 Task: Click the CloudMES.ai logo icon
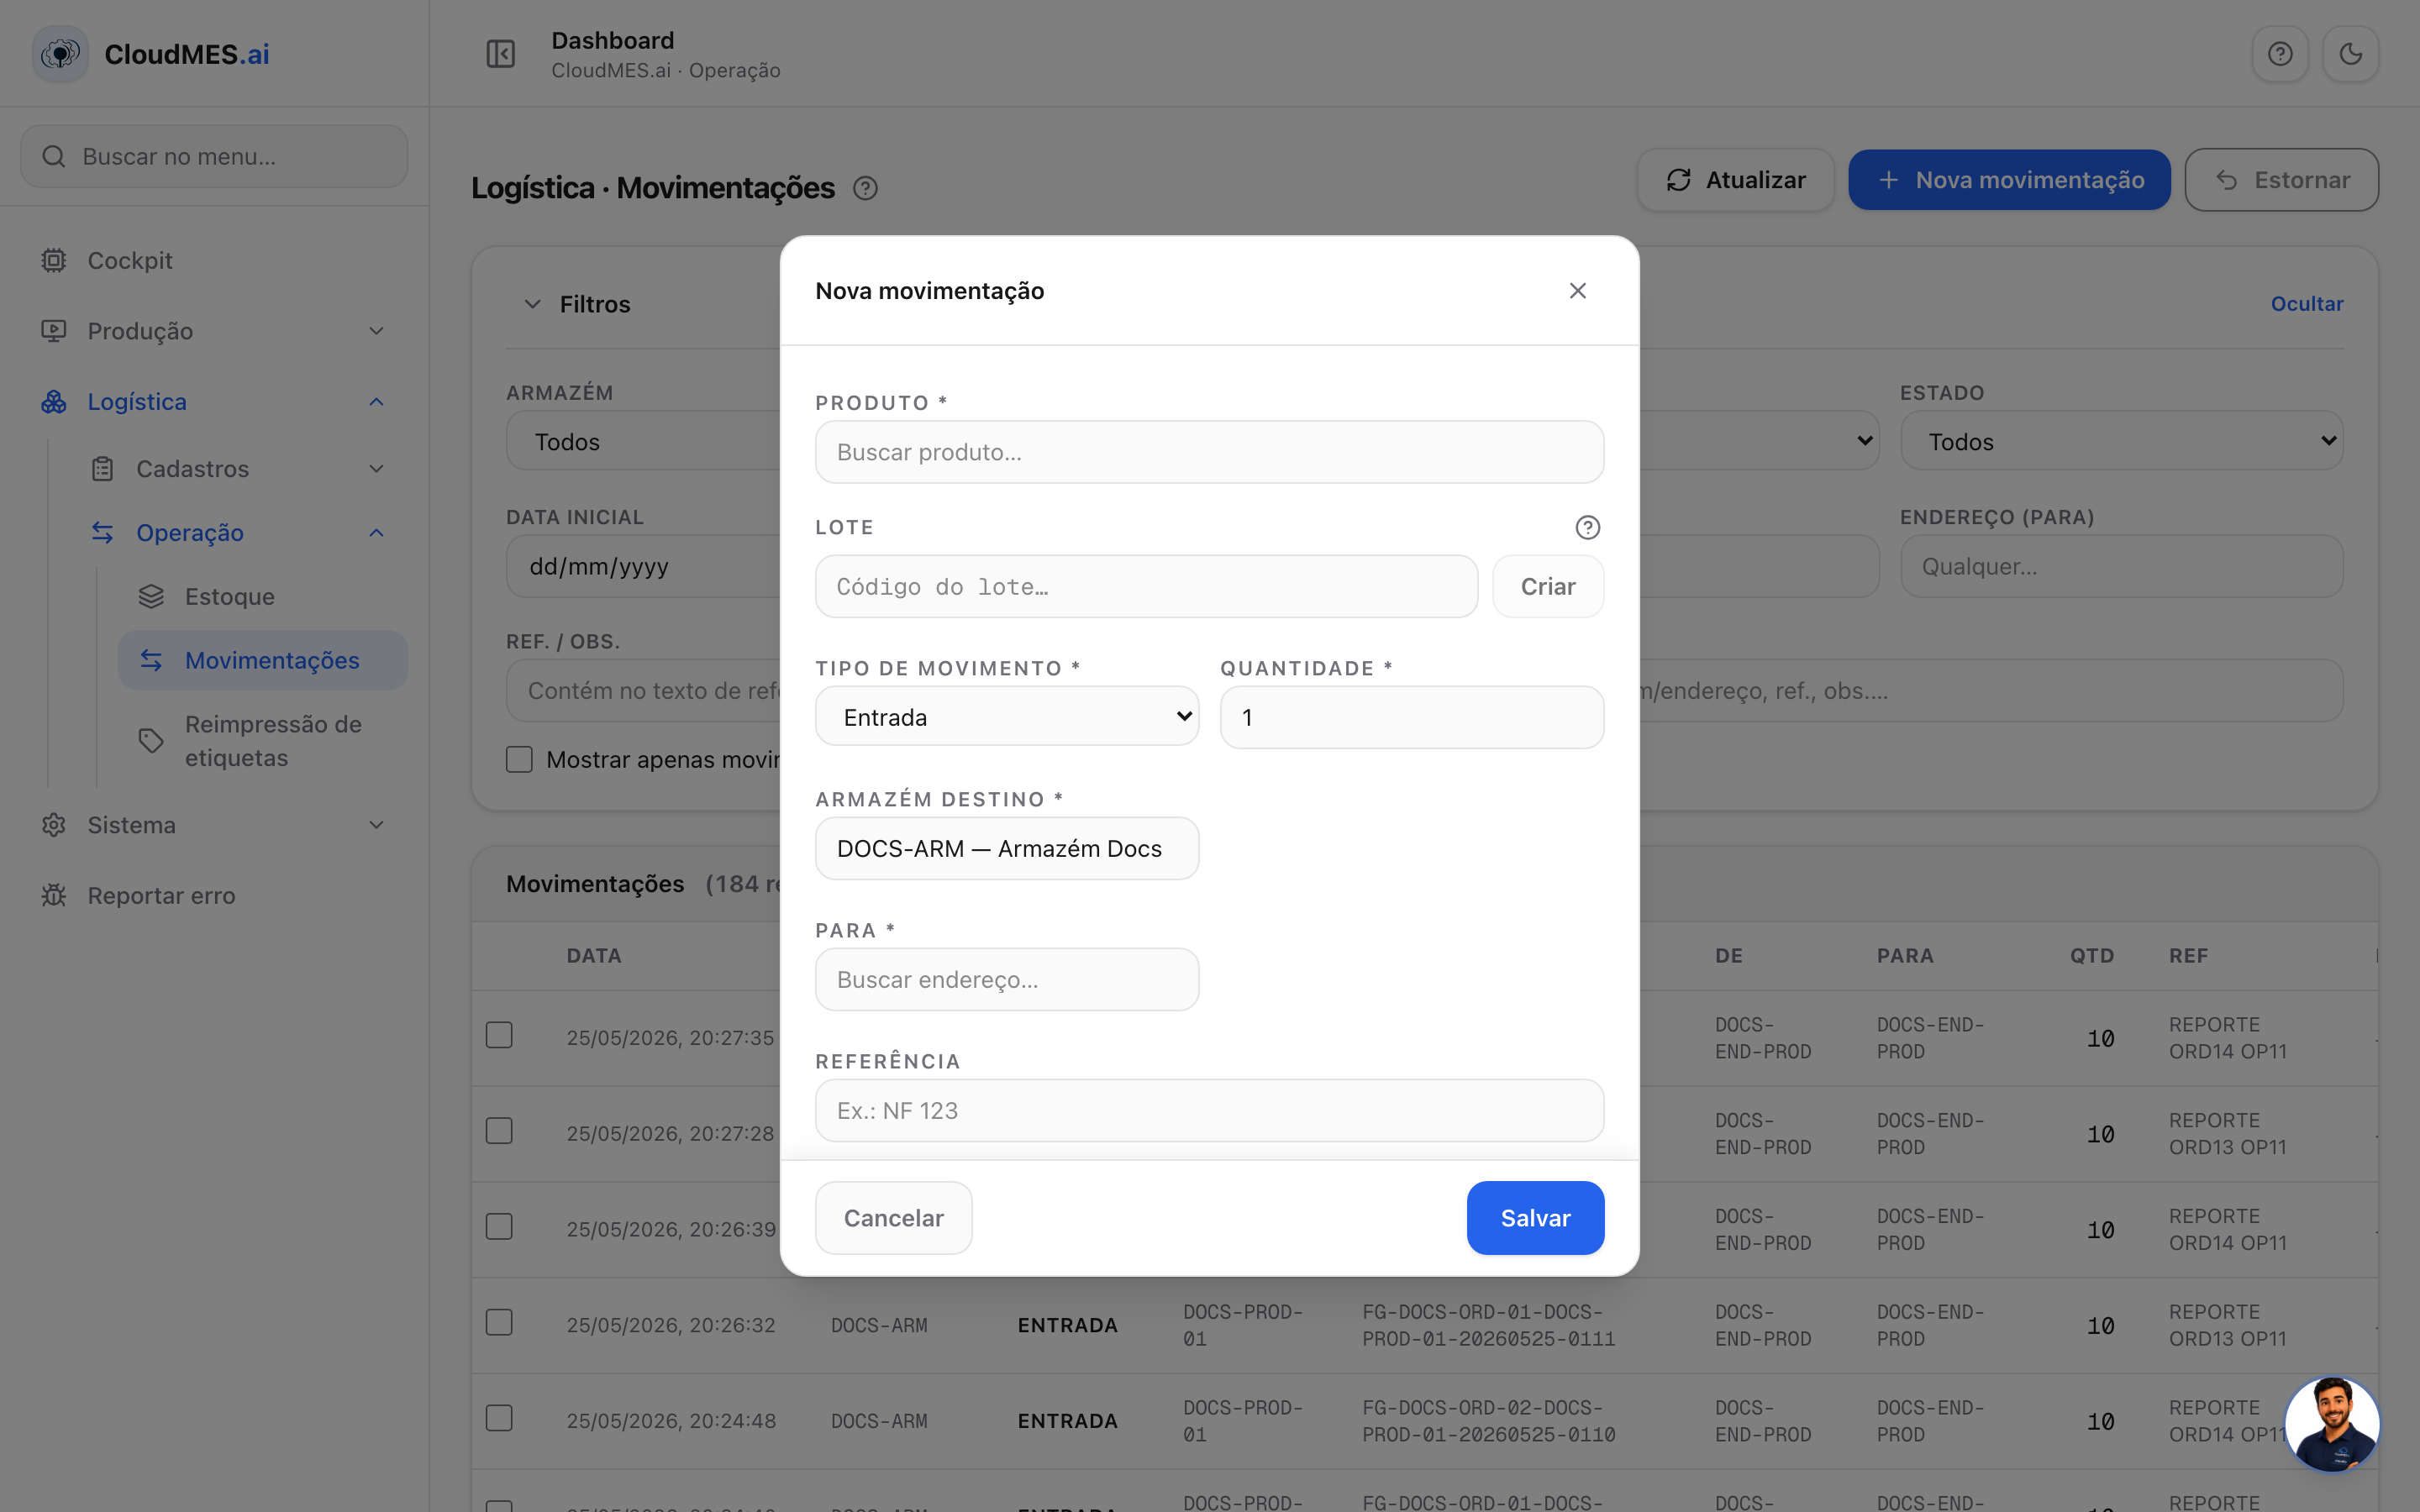coord(60,54)
